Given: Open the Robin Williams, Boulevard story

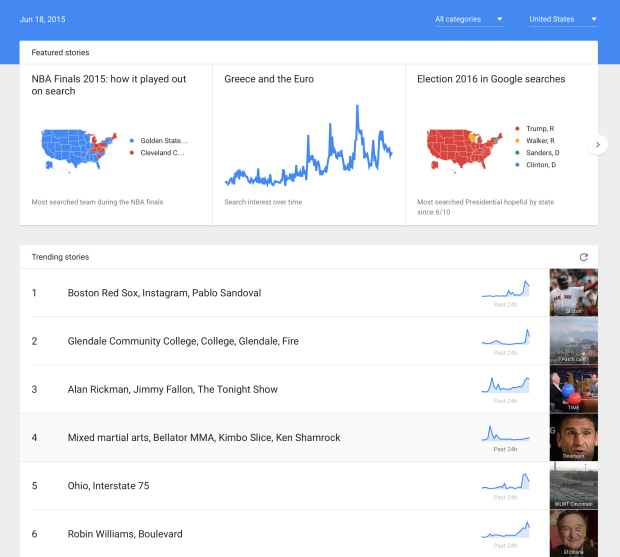Looking at the screenshot, I should [x=125, y=534].
